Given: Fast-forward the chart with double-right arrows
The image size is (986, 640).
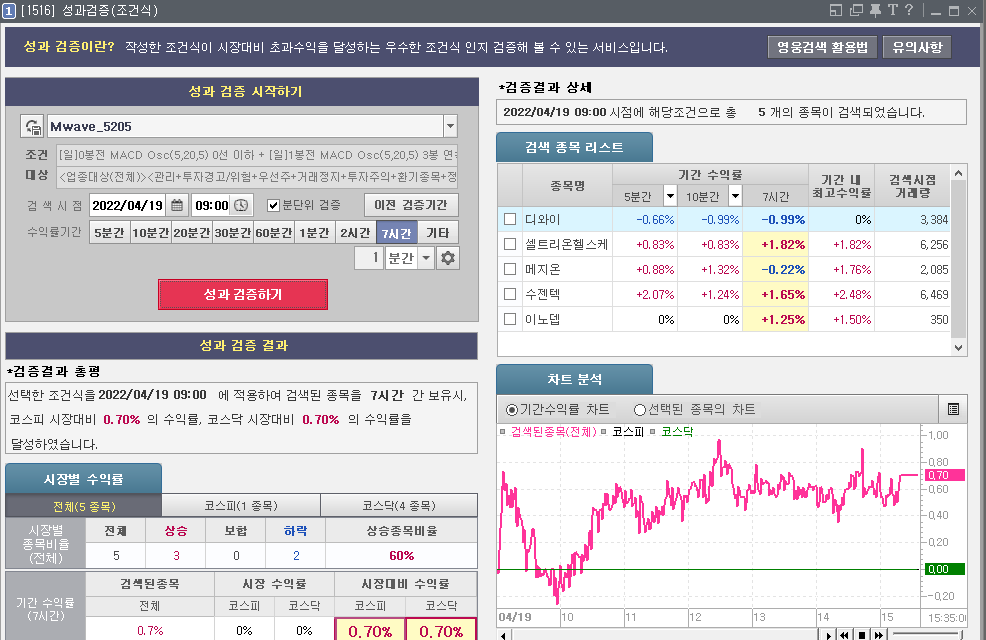Looking at the screenshot, I should [x=878, y=635].
